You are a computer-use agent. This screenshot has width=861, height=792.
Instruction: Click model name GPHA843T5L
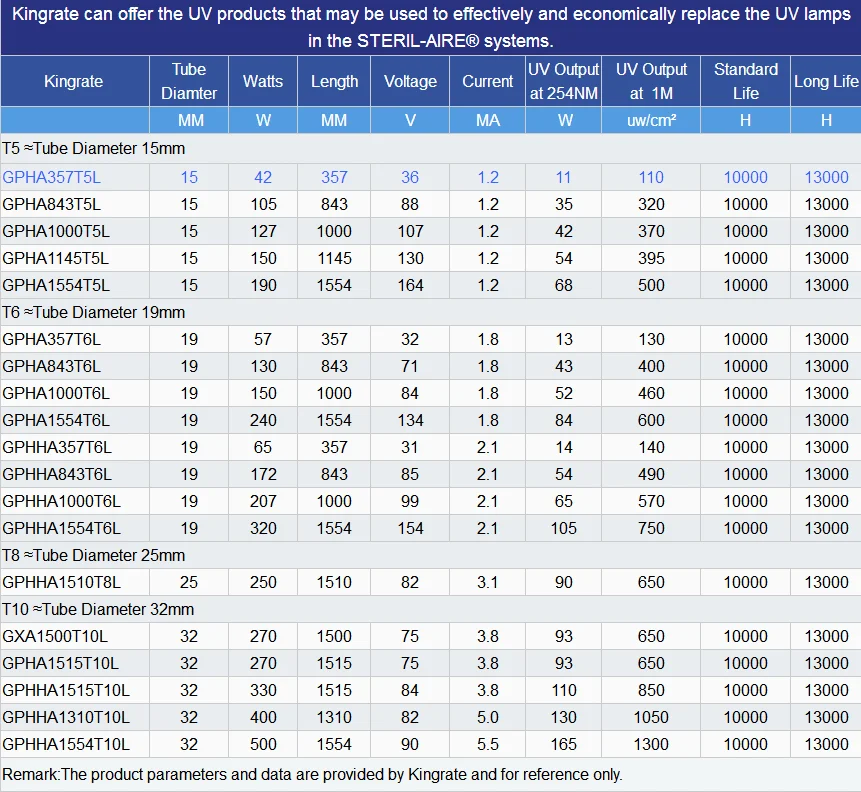point(52,204)
